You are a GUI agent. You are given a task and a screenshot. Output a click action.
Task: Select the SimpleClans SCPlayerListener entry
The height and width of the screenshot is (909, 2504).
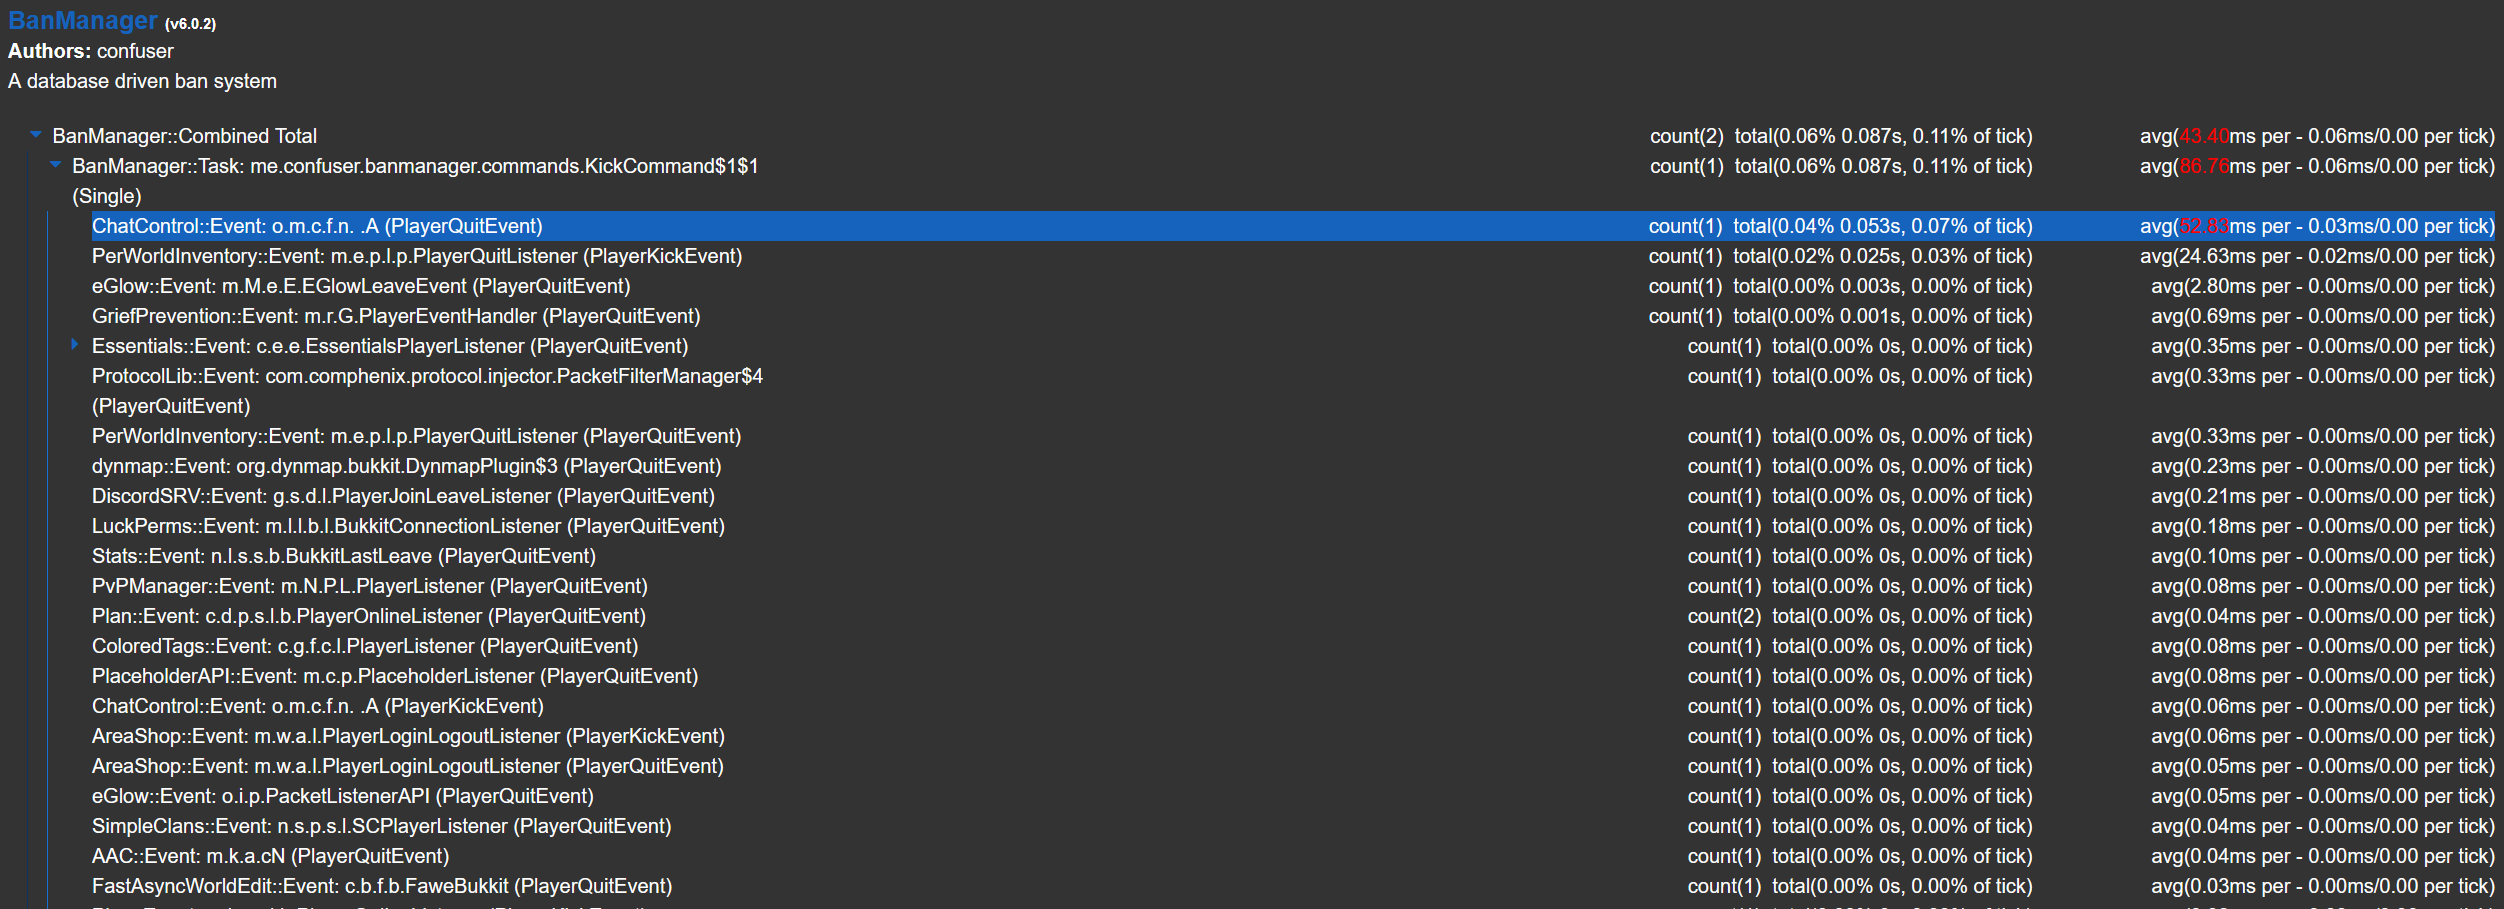[x=381, y=826]
